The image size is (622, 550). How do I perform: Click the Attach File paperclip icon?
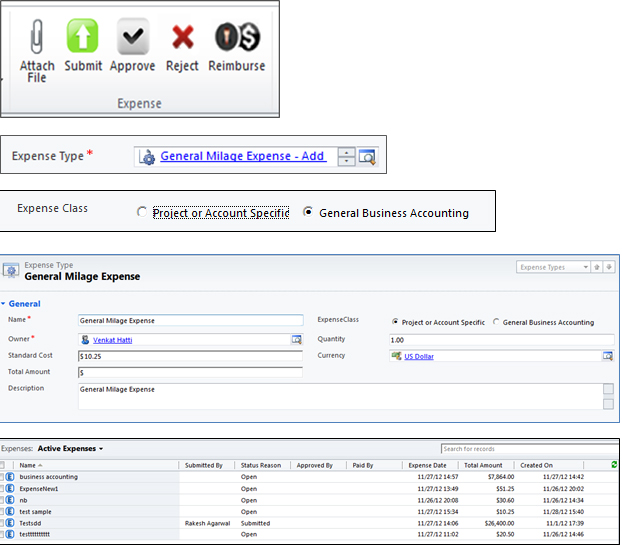pyautogui.click(x=37, y=38)
